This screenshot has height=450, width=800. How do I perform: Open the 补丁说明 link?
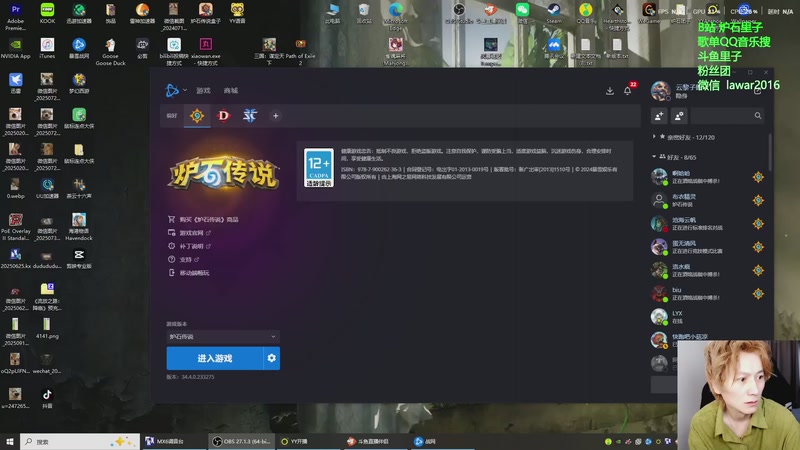pos(189,246)
